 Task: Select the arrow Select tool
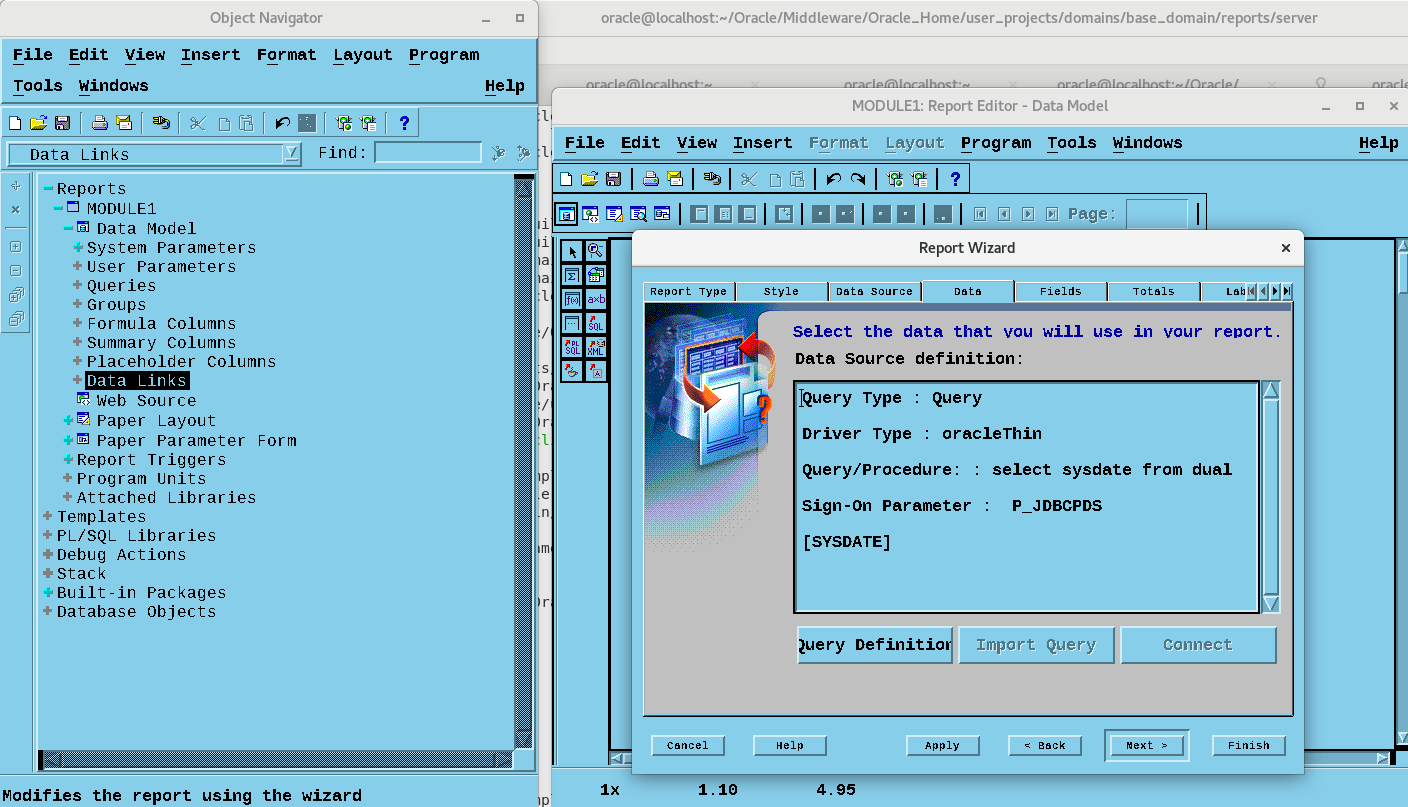(572, 250)
